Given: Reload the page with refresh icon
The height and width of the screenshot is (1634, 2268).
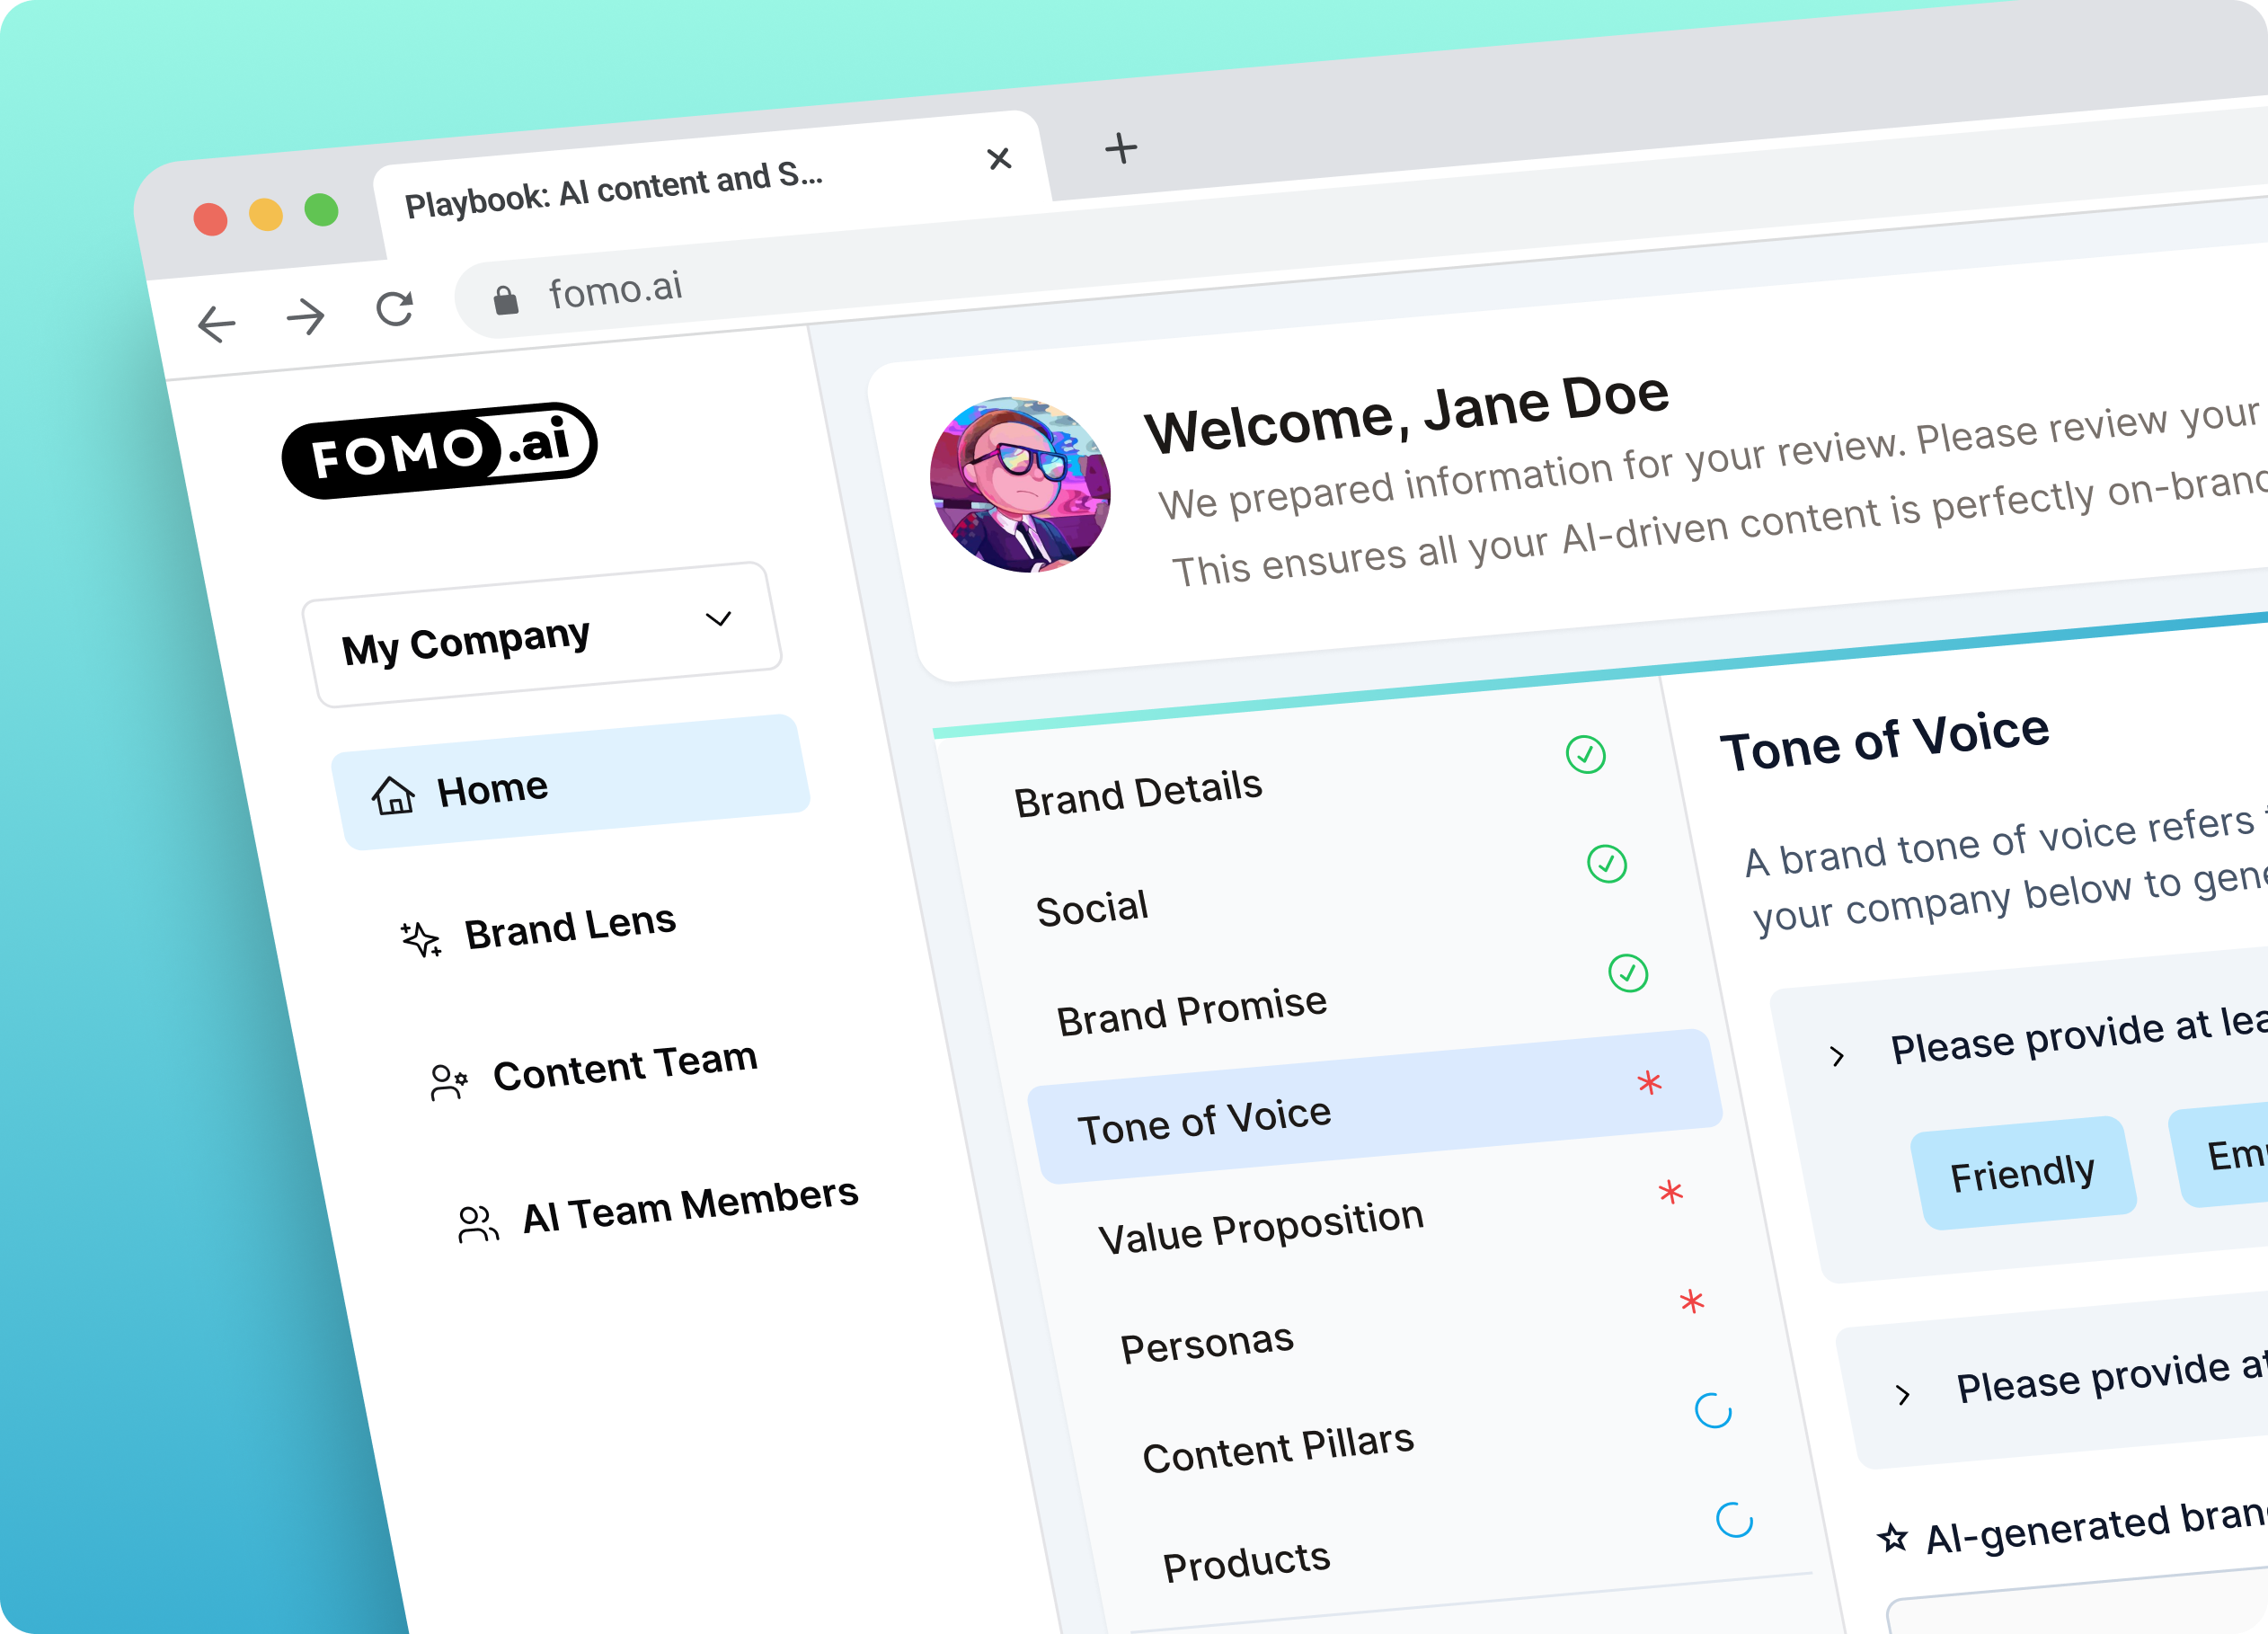Looking at the screenshot, I should coord(395,309).
